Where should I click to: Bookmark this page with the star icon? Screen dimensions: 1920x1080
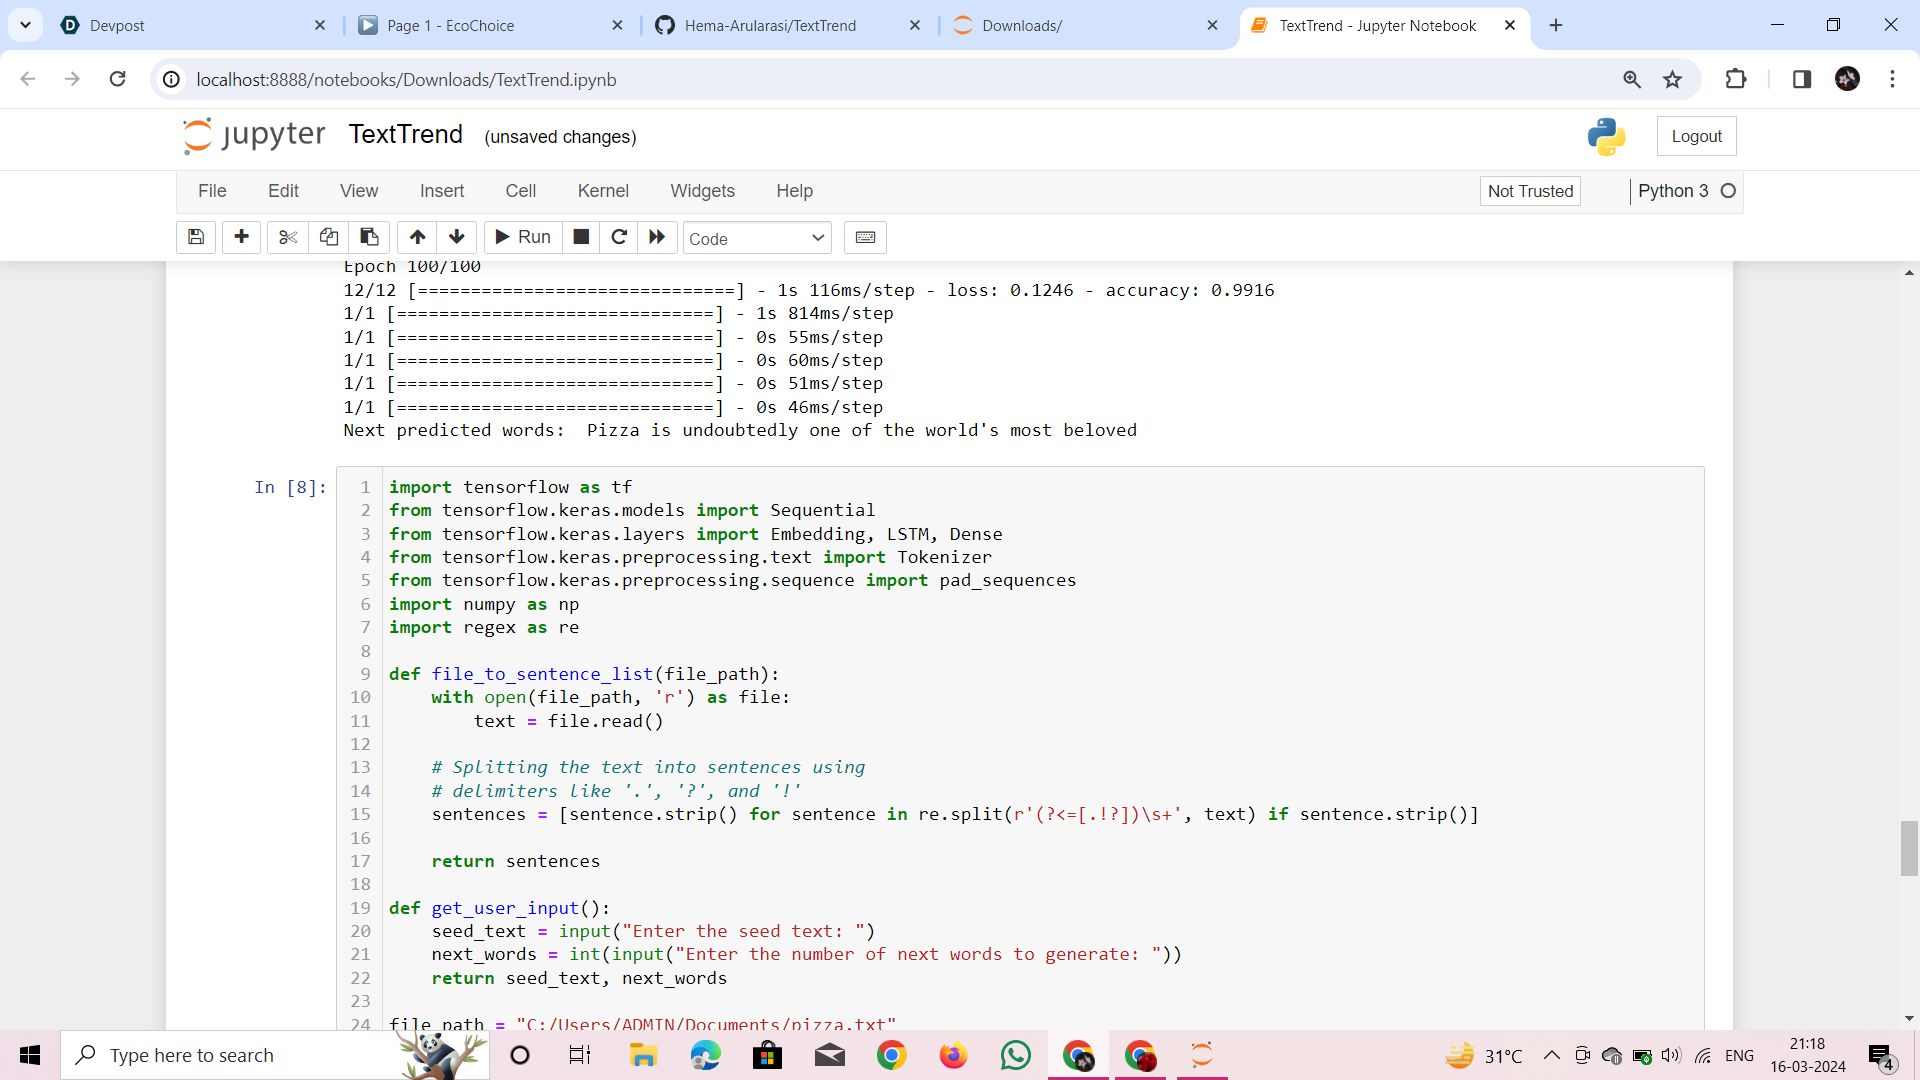point(1672,79)
